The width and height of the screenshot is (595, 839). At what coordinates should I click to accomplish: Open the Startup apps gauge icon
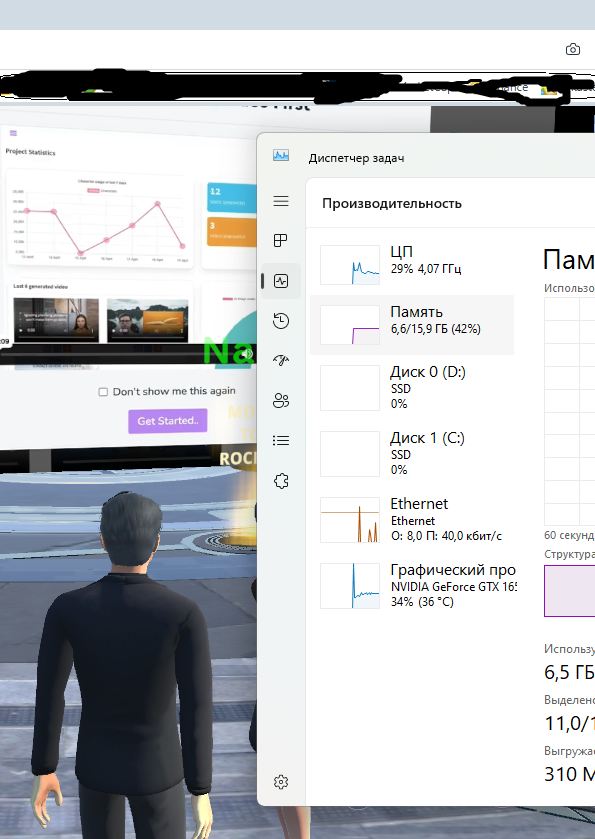281,361
